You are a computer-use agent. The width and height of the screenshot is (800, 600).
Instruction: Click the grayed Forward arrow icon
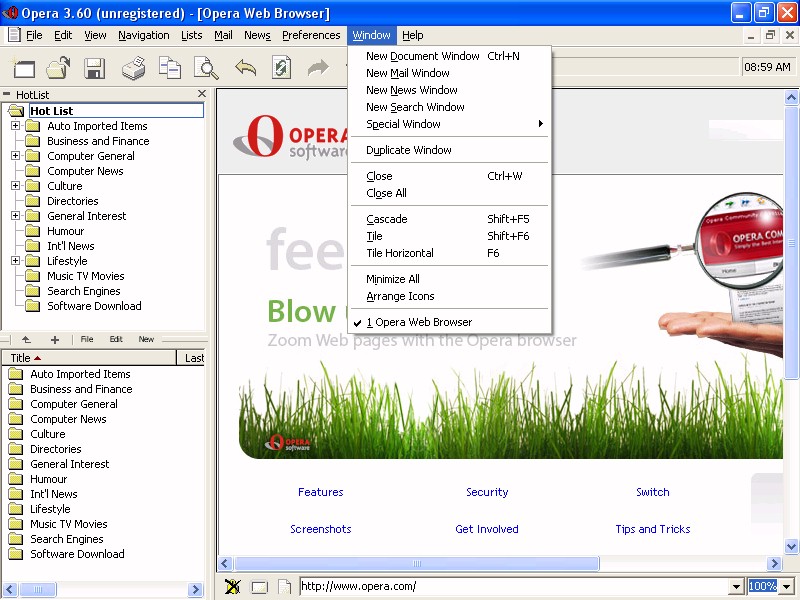coord(318,68)
